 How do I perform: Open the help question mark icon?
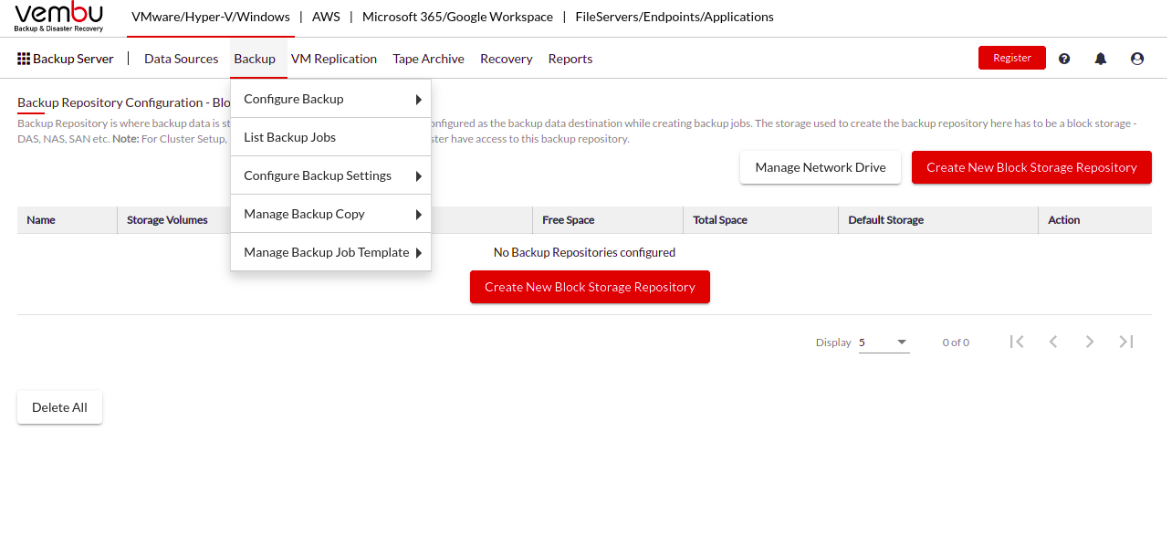(1064, 59)
